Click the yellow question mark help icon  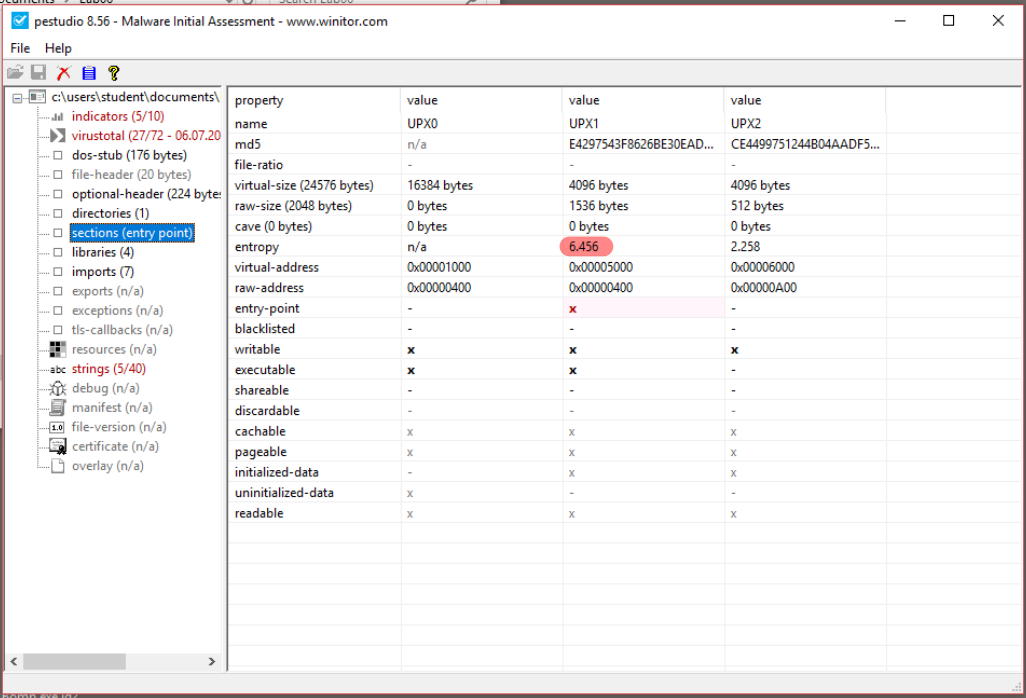[114, 73]
